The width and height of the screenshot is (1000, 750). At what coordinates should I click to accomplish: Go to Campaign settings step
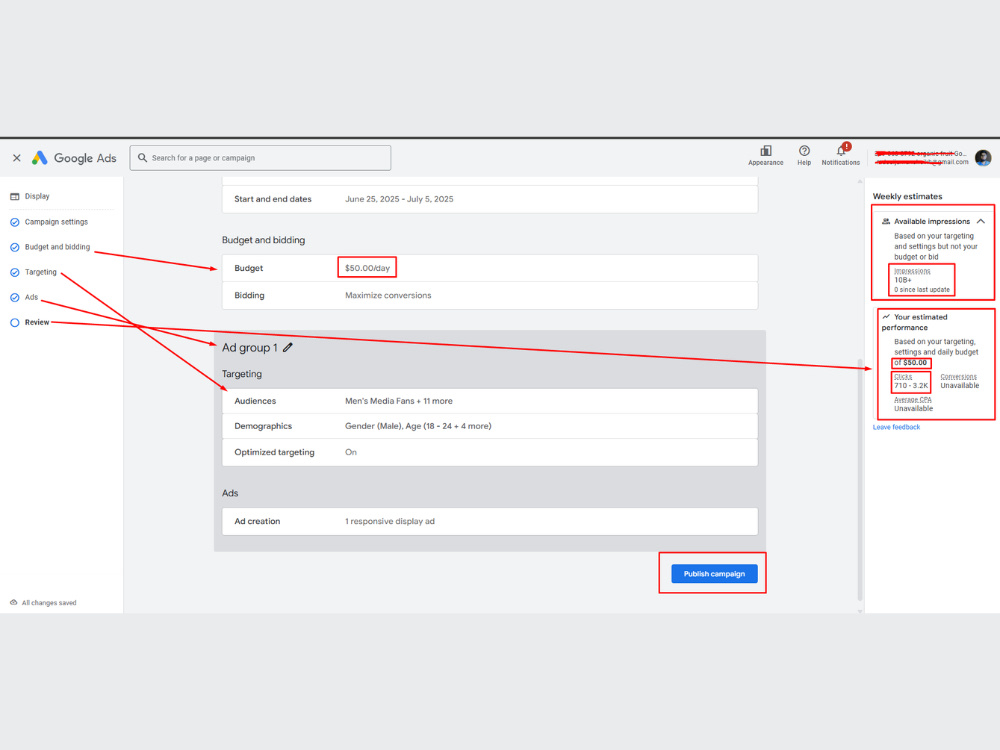[x=56, y=222]
